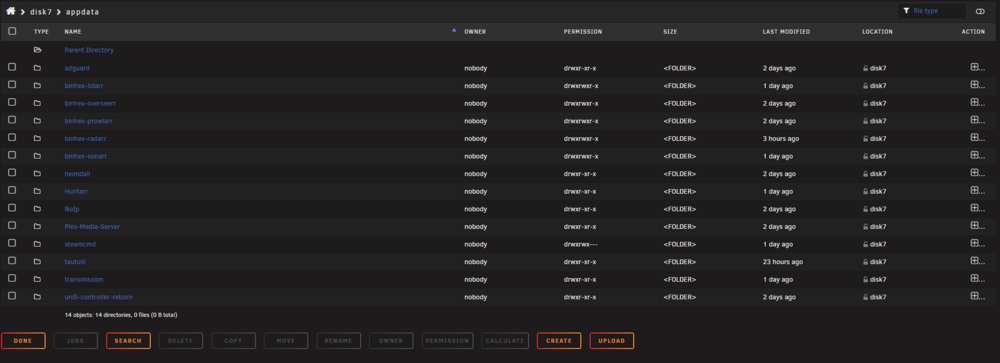Viewport: 1000px width, 363px height.
Task: Open the action menu icon for NoIp
Action: point(974,208)
